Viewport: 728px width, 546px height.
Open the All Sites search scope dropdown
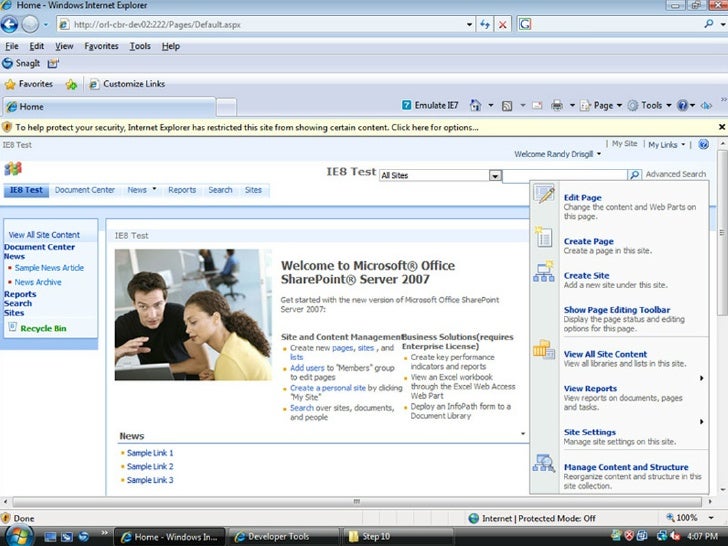[x=494, y=176]
